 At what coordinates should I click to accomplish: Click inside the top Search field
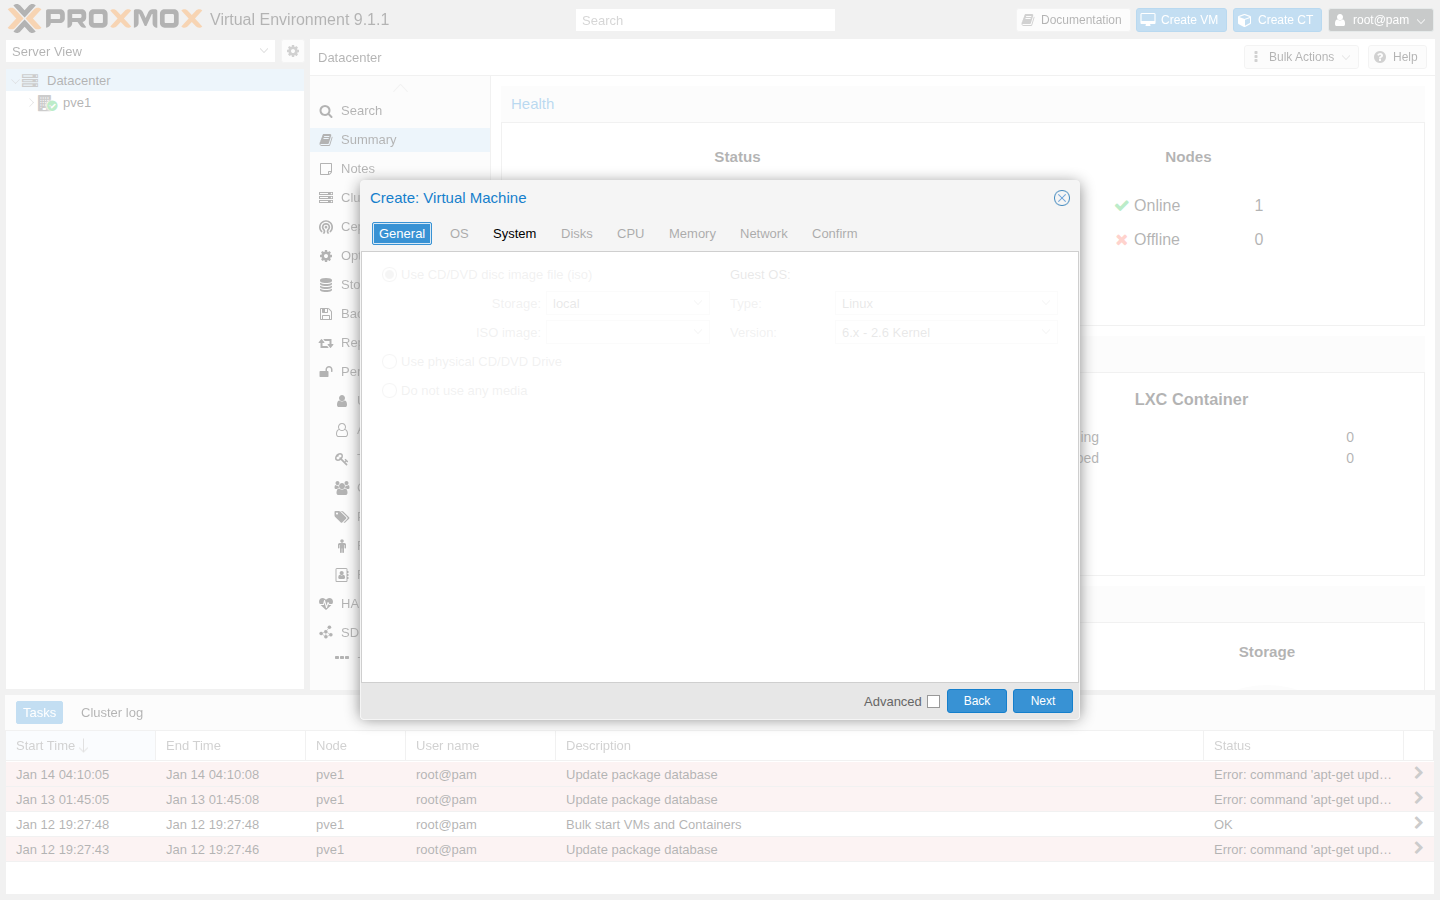click(x=705, y=19)
